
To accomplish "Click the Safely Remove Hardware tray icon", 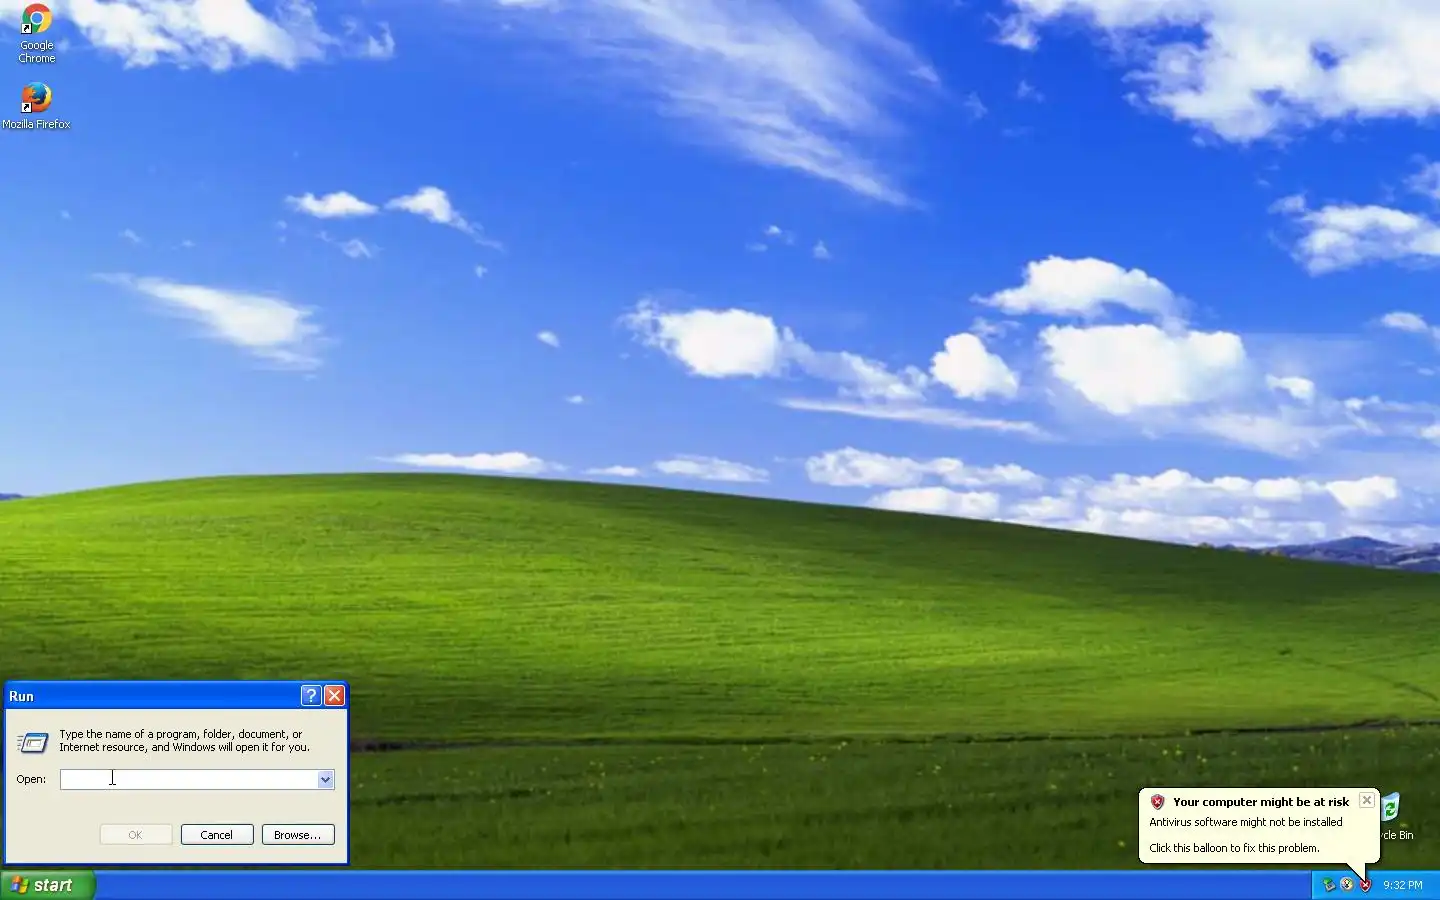I will coord(1328,885).
